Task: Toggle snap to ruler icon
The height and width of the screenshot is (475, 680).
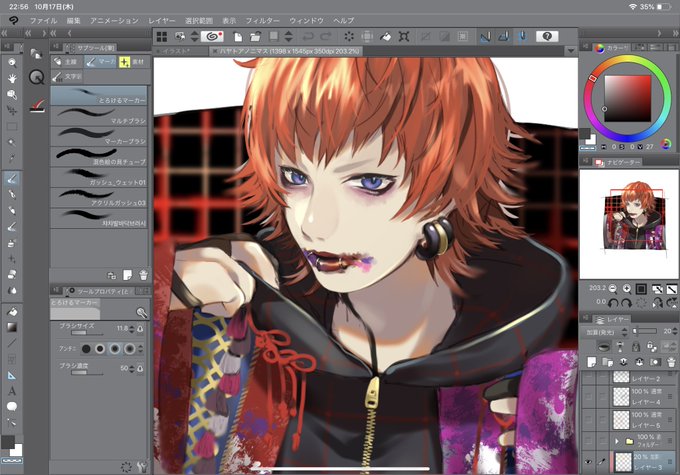Action: 485,36
